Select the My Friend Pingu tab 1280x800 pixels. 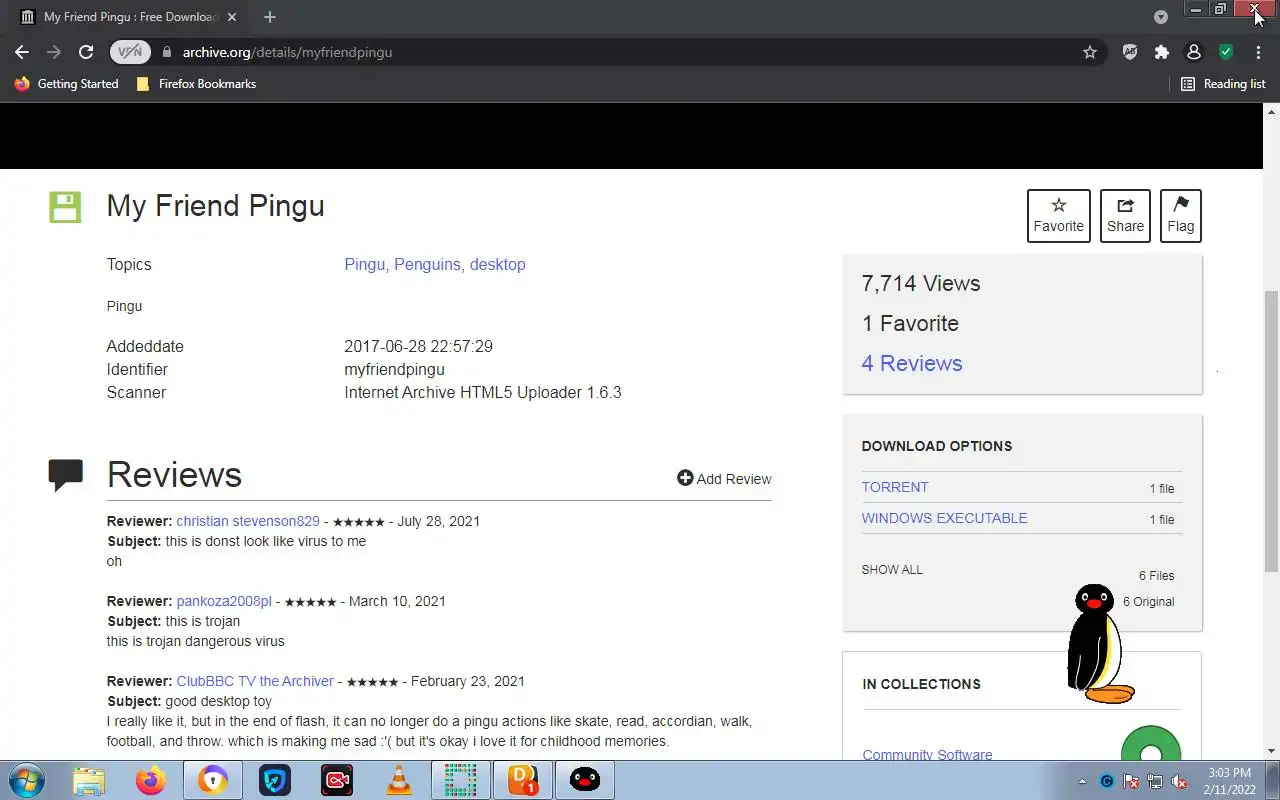point(128,17)
